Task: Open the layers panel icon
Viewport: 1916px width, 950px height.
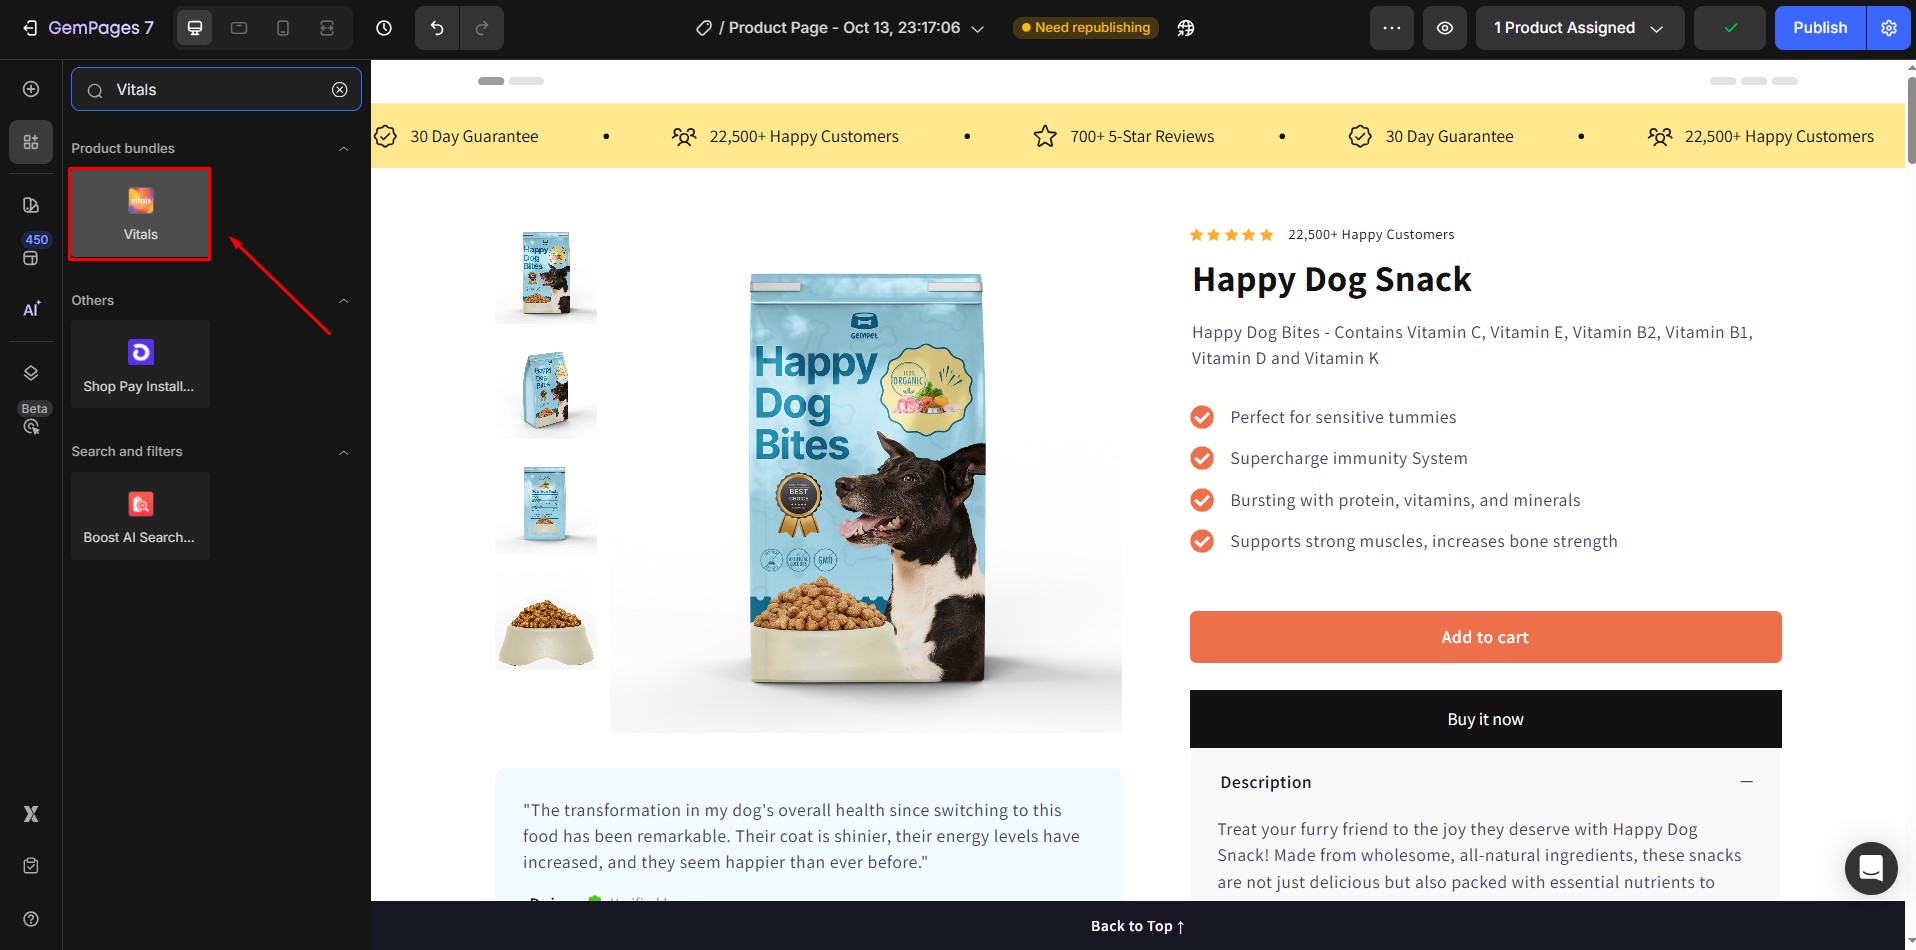Action: tap(31, 373)
